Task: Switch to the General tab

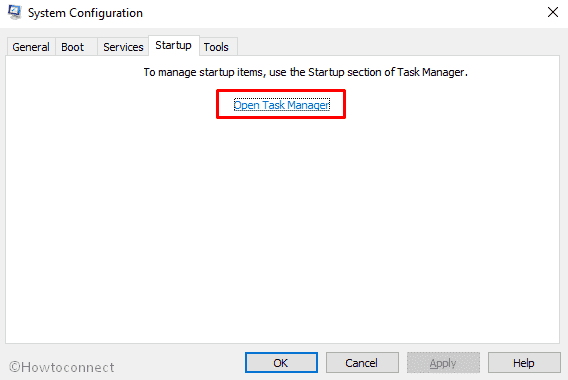Action: coord(31,47)
